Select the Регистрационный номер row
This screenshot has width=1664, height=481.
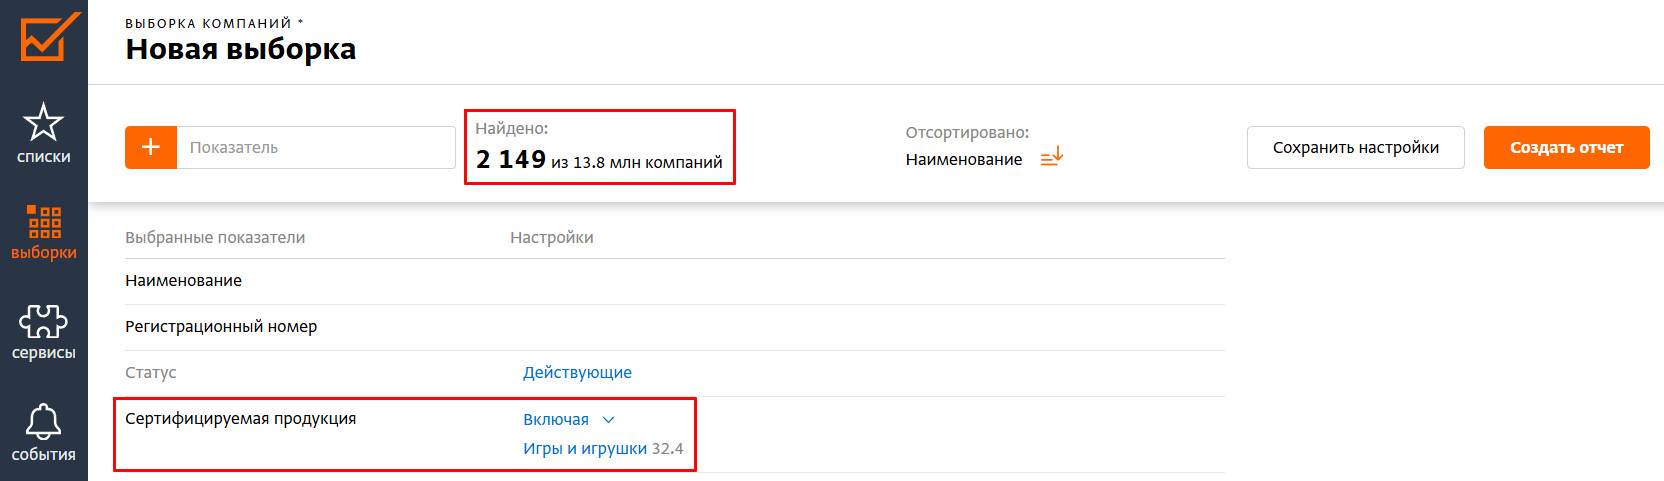221,327
